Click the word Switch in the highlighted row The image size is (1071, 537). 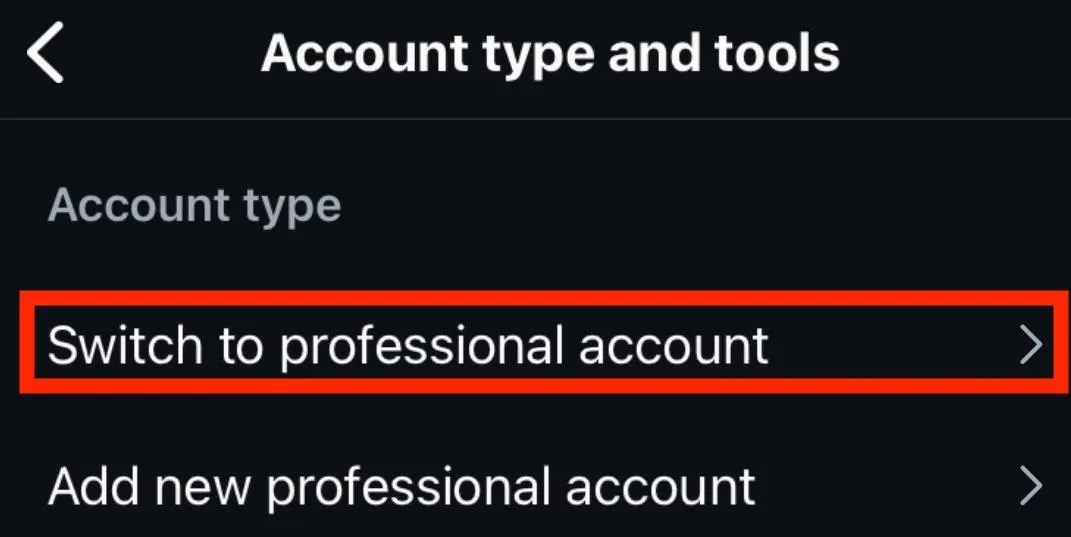pyautogui.click(x=125, y=344)
